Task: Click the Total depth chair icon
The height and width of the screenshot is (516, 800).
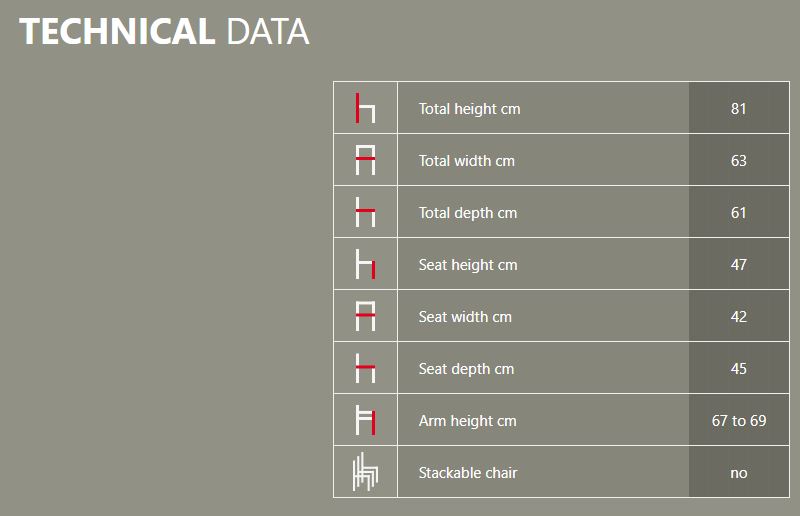Action: [x=365, y=212]
